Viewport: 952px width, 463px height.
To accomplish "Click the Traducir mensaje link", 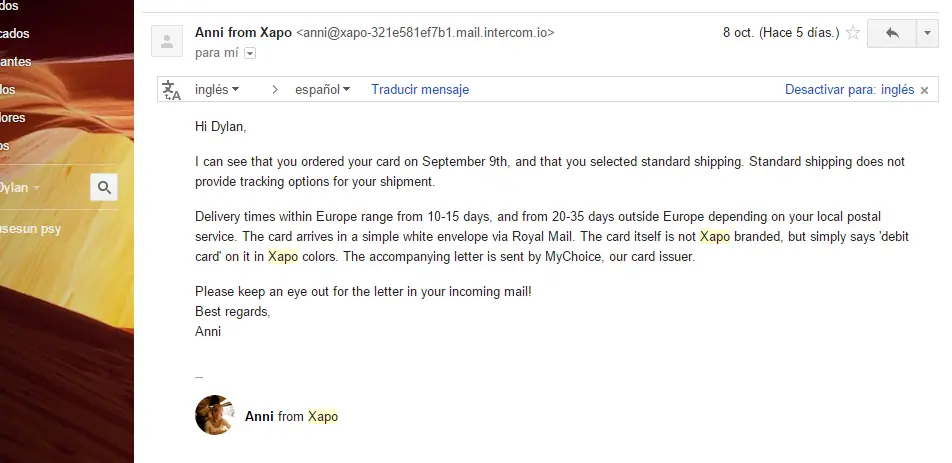I will click(x=420, y=89).
